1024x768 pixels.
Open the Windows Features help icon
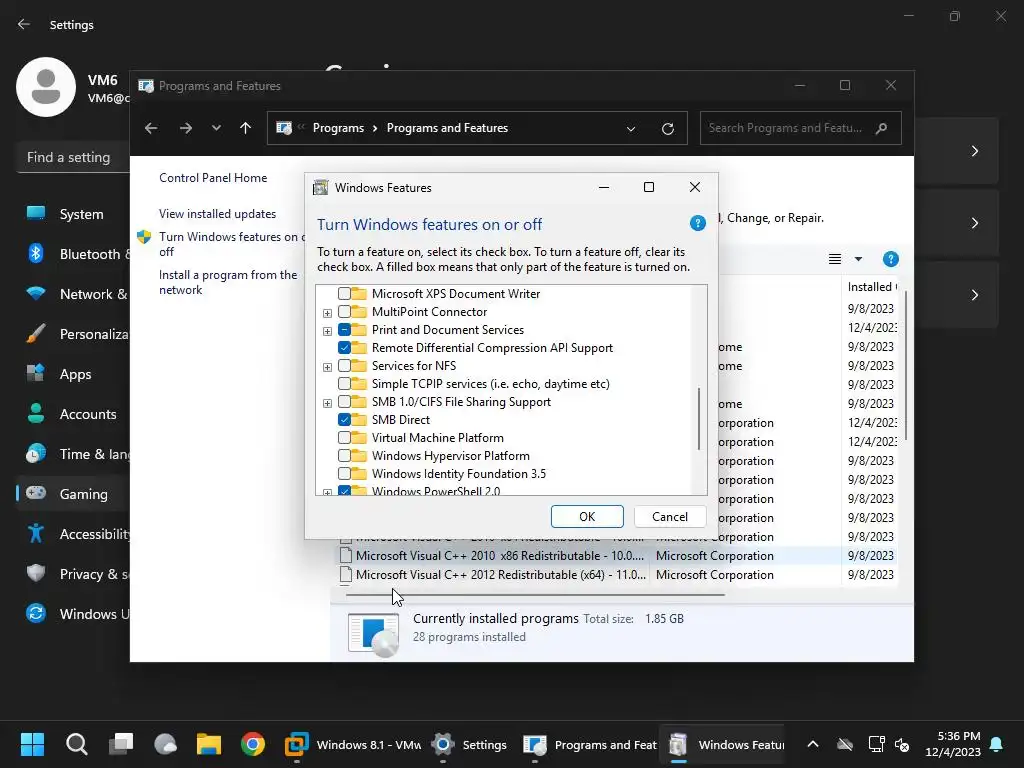pos(697,224)
